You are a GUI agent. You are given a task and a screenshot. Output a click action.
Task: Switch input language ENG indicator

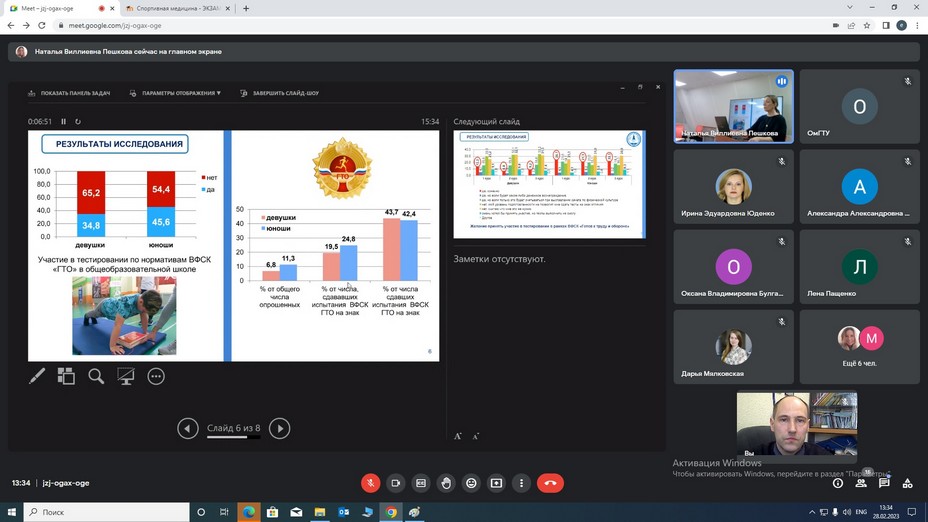861,512
